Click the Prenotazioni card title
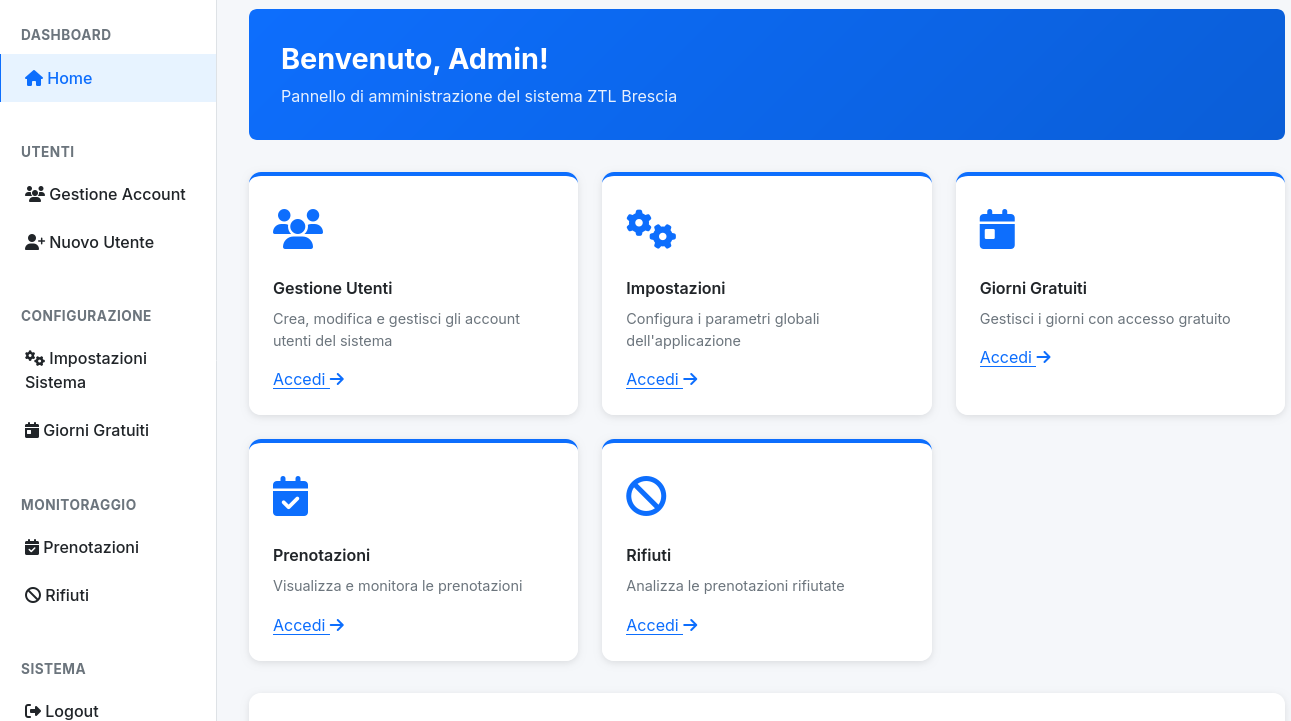 321,555
